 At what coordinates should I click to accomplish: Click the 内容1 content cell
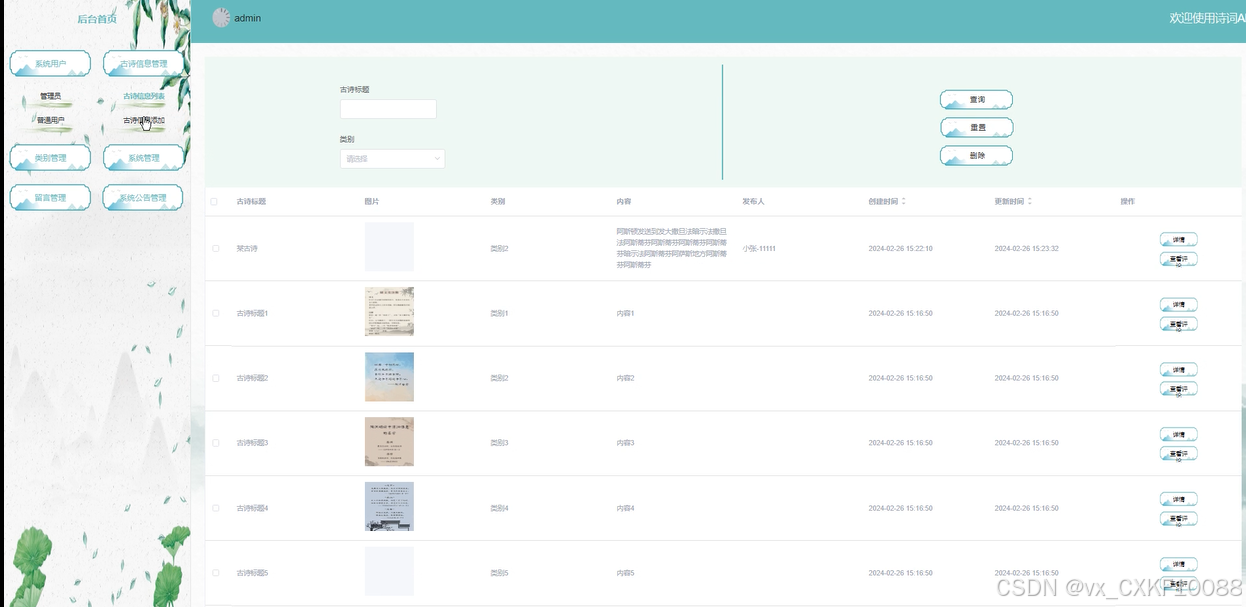point(626,313)
